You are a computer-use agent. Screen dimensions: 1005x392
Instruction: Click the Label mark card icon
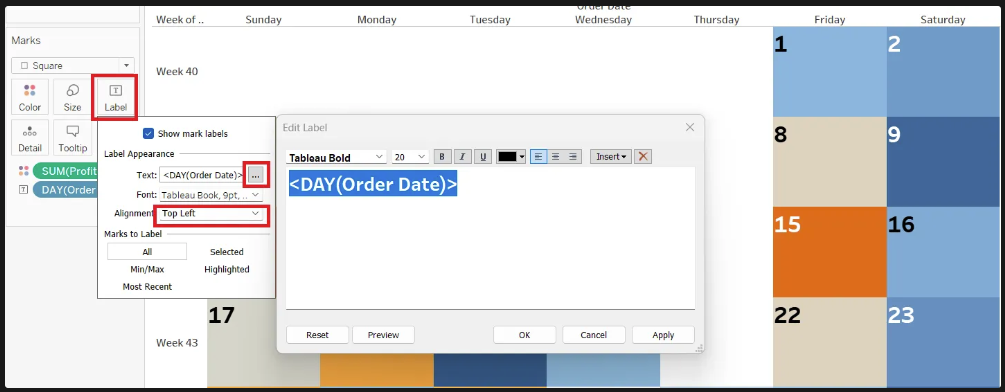(115, 97)
